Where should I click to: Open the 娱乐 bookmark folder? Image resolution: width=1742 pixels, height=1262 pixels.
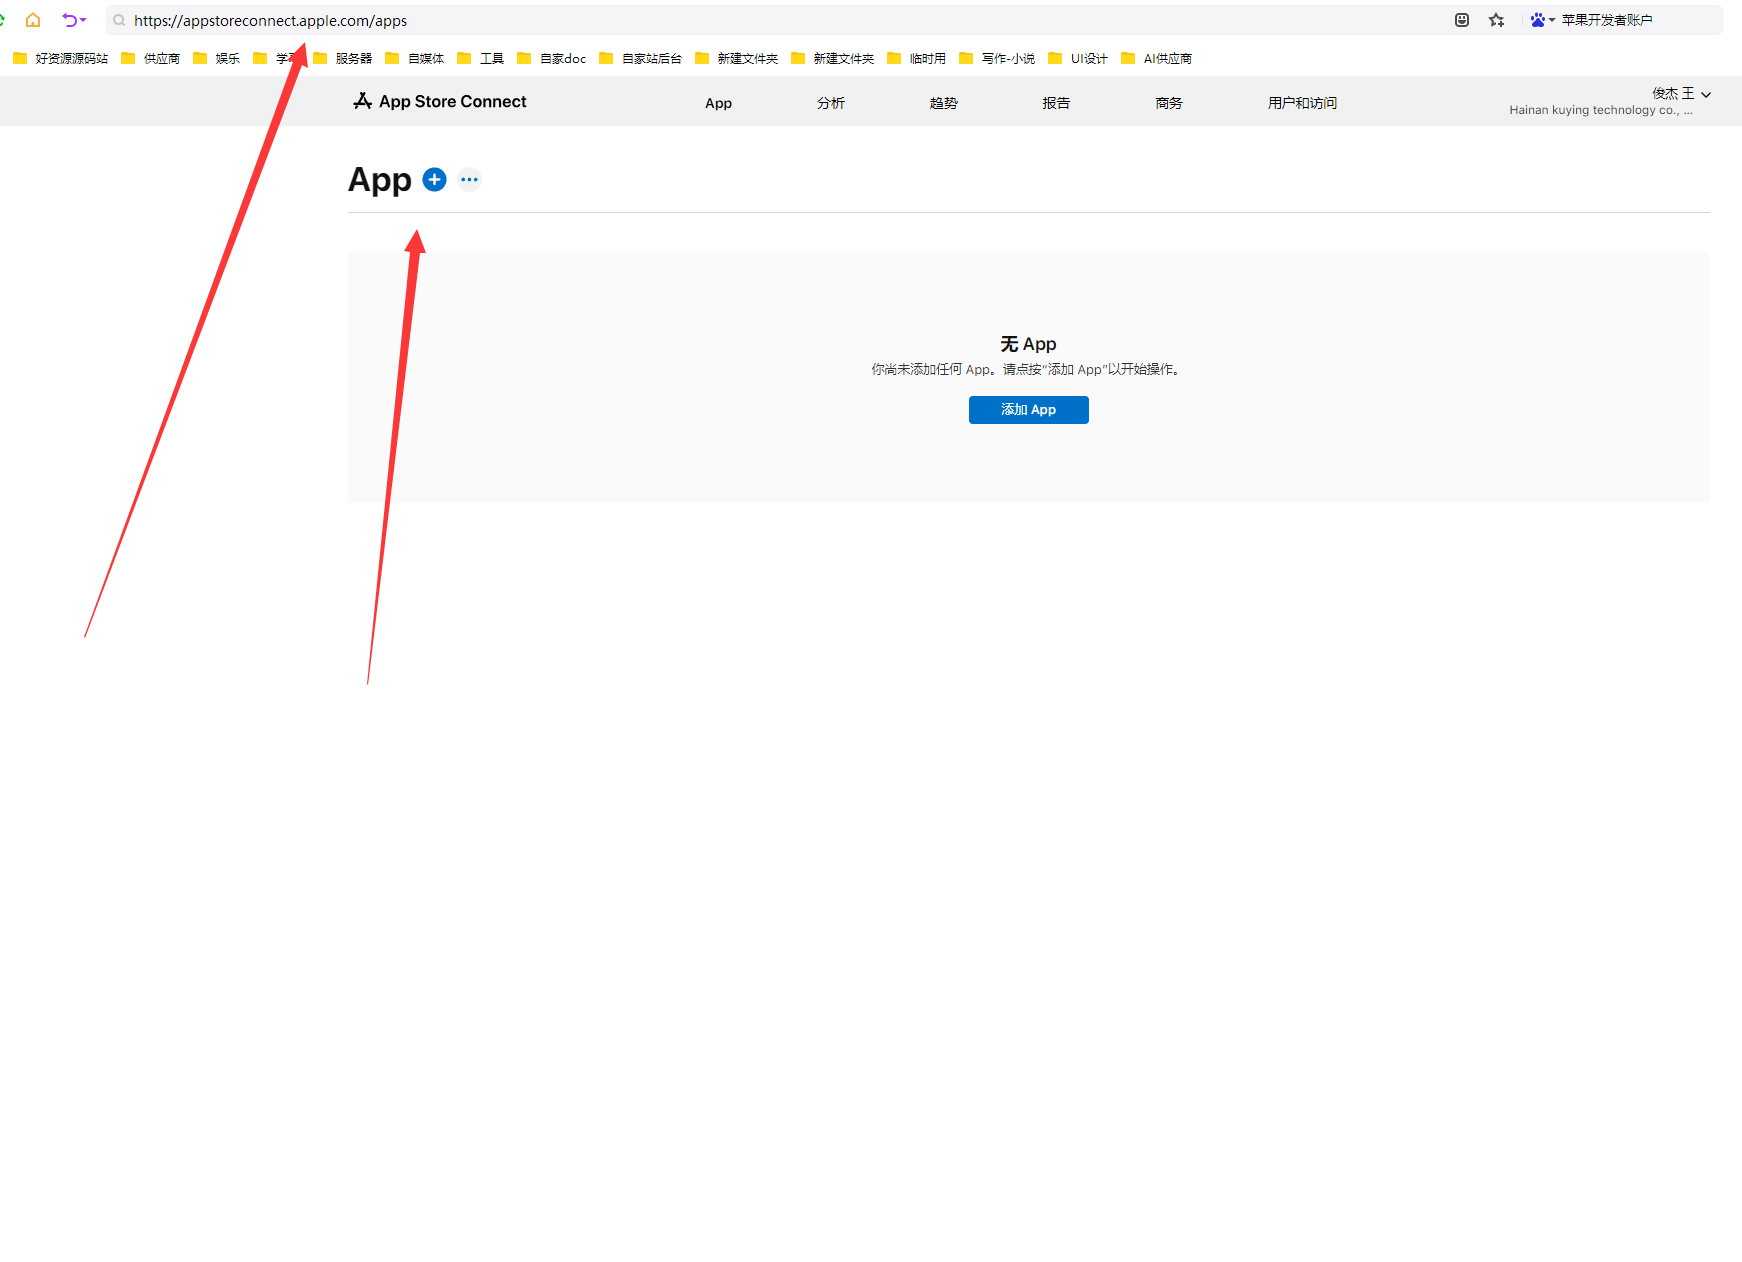point(217,58)
